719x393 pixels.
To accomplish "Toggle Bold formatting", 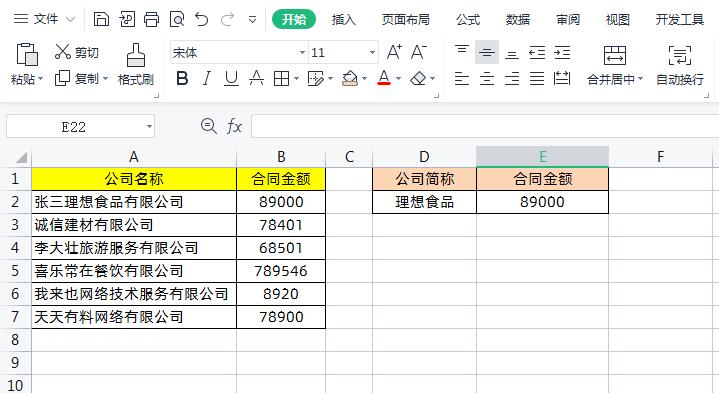I will pos(182,78).
